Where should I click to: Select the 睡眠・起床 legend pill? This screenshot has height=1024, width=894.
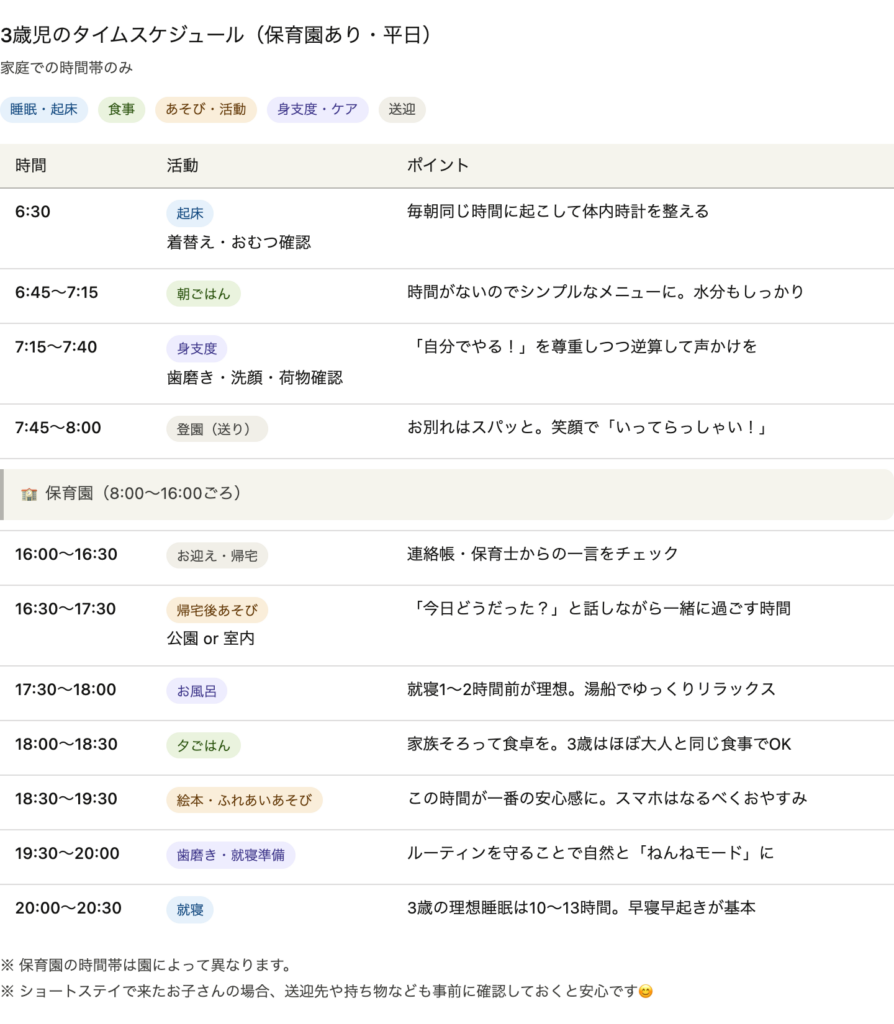[45, 110]
